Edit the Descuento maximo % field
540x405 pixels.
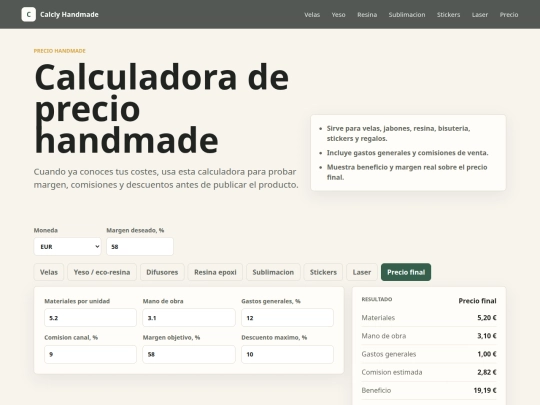[288, 354]
